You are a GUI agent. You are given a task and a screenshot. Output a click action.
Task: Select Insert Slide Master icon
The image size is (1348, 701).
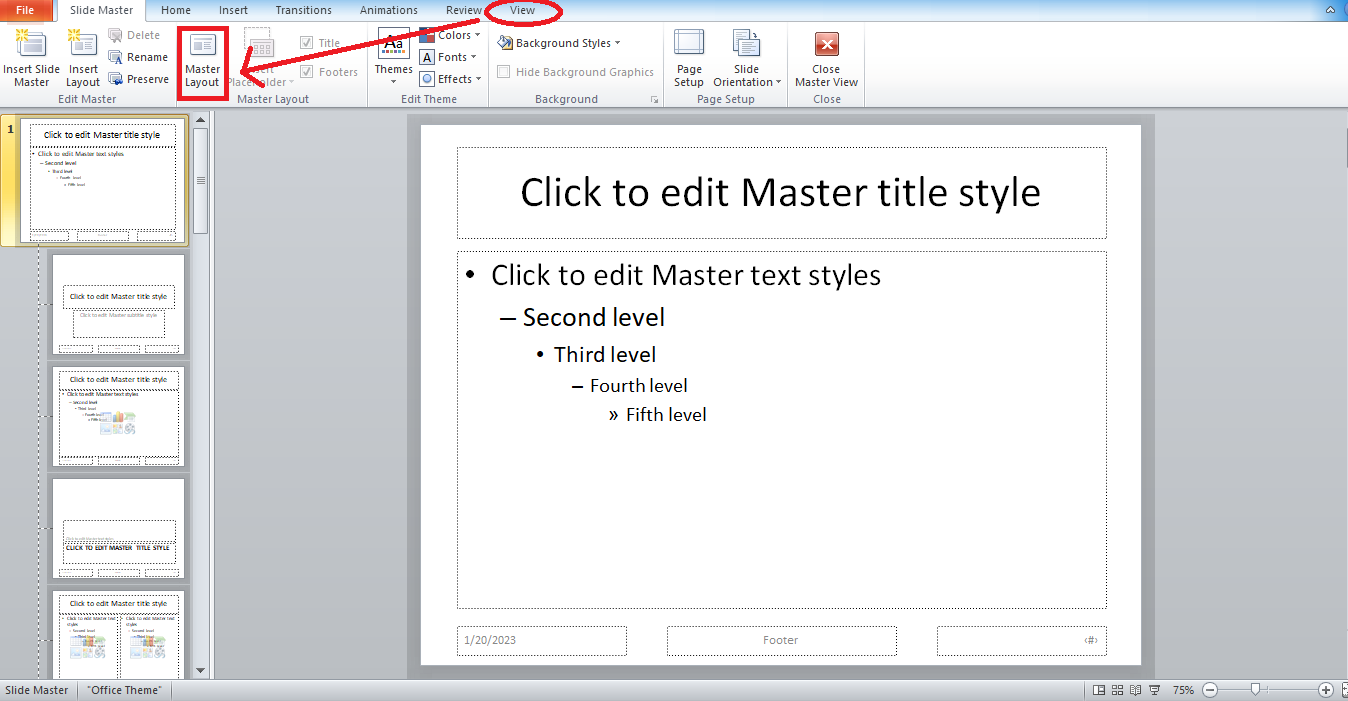pos(31,57)
